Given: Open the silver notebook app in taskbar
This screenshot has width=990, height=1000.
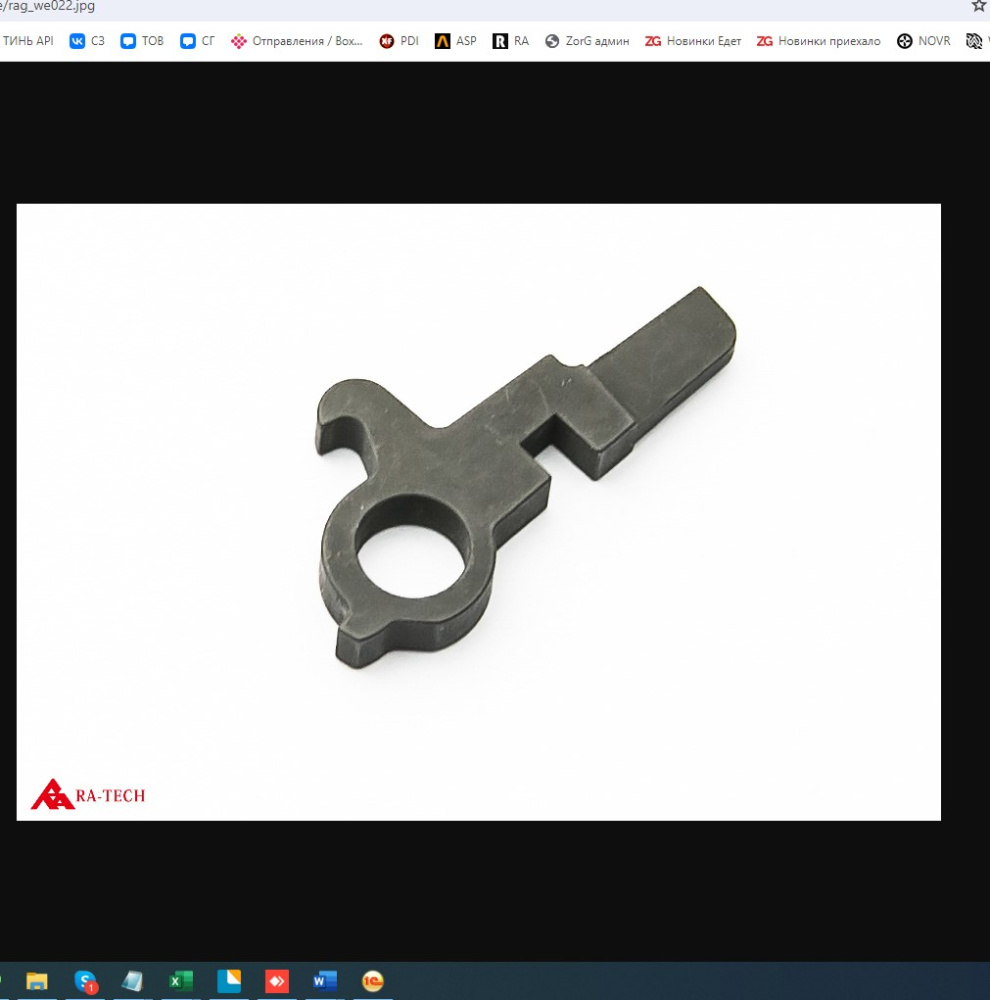Looking at the screenshot, I should (x=132, y=981).
